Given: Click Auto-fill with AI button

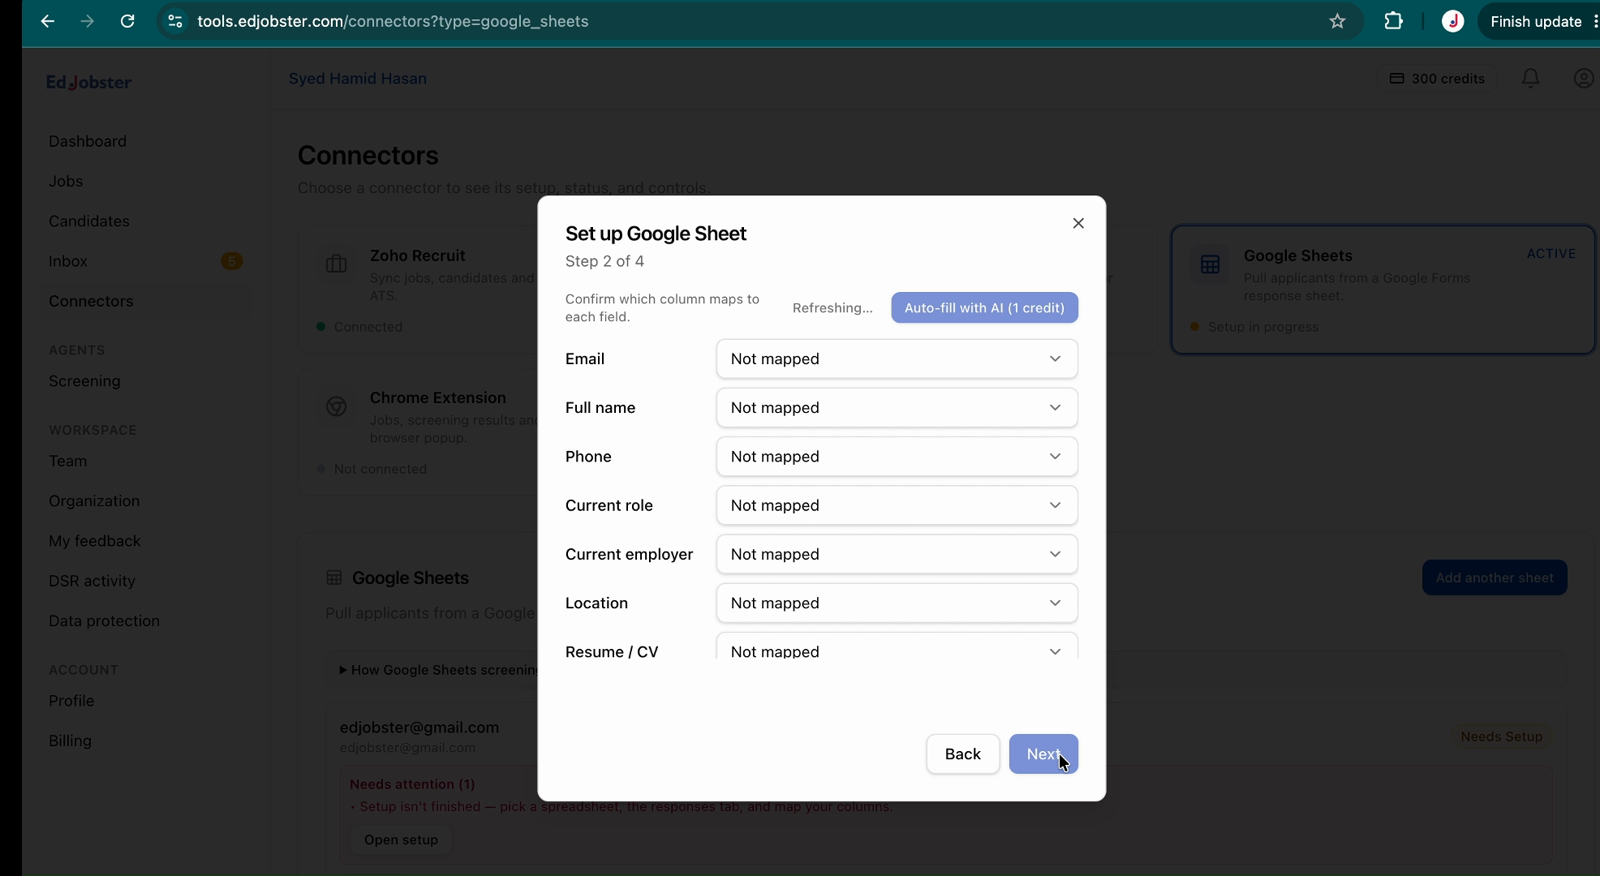Looking at the screenshot, I should [x=984, y=308].
